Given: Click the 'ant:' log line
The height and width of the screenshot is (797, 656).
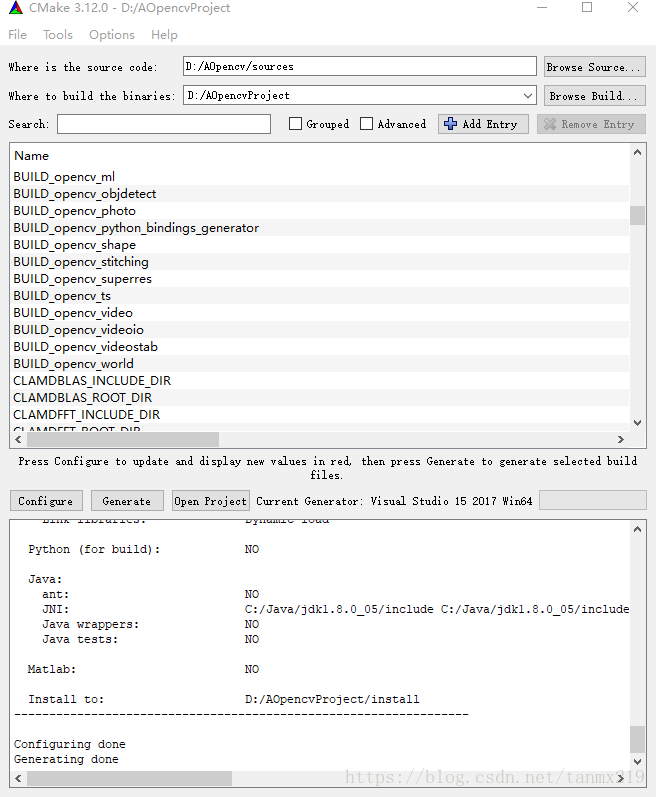Looking at the screenshot, I should point(55,594).
